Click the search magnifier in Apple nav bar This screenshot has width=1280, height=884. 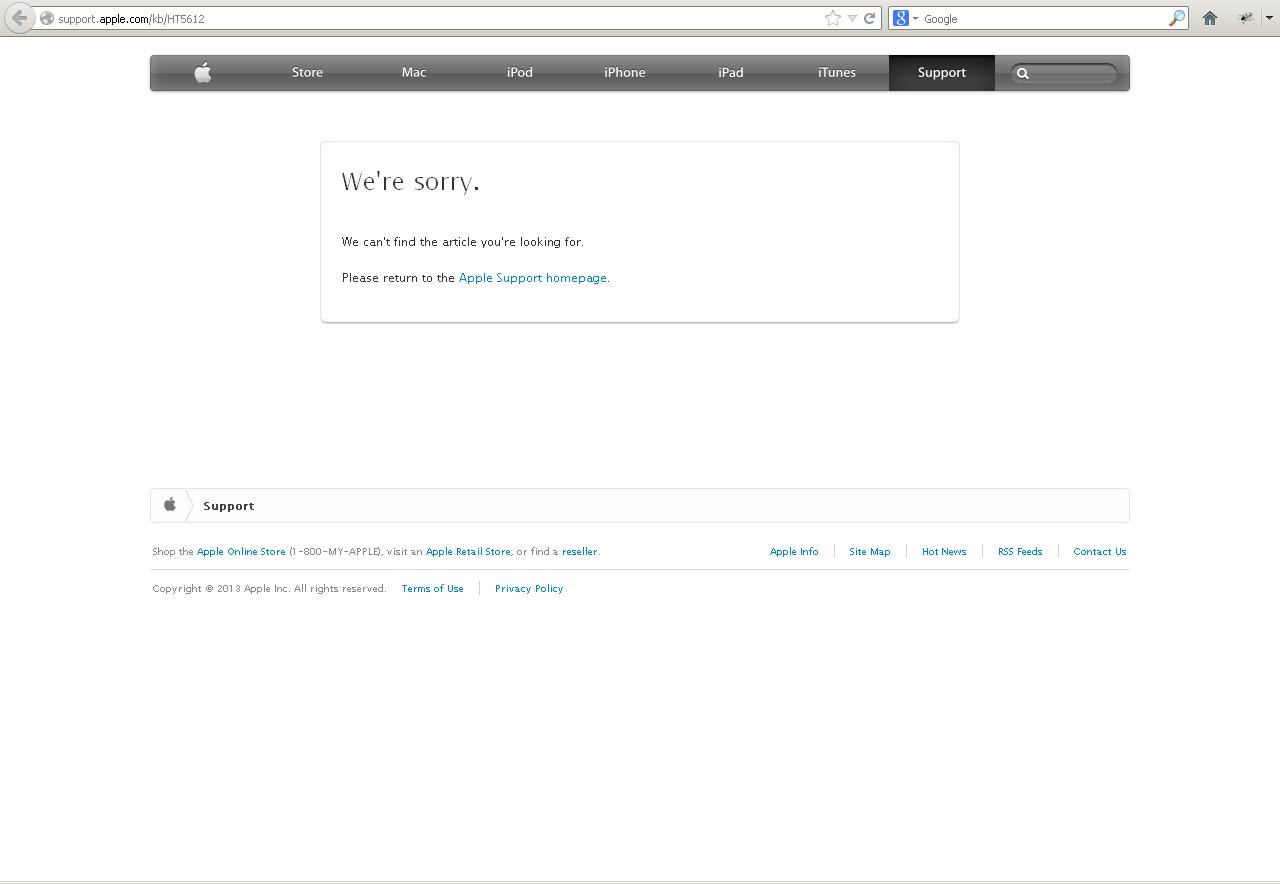point(1023,73)
